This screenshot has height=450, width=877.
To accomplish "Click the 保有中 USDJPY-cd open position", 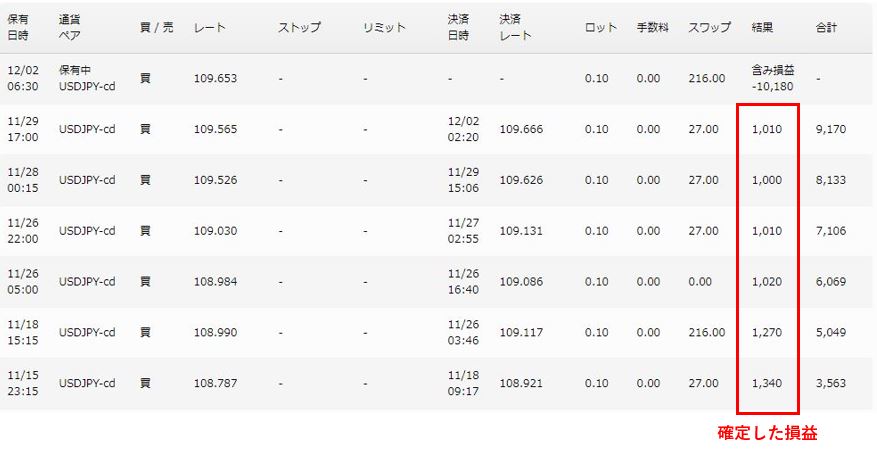I will (x=86, y=78).
